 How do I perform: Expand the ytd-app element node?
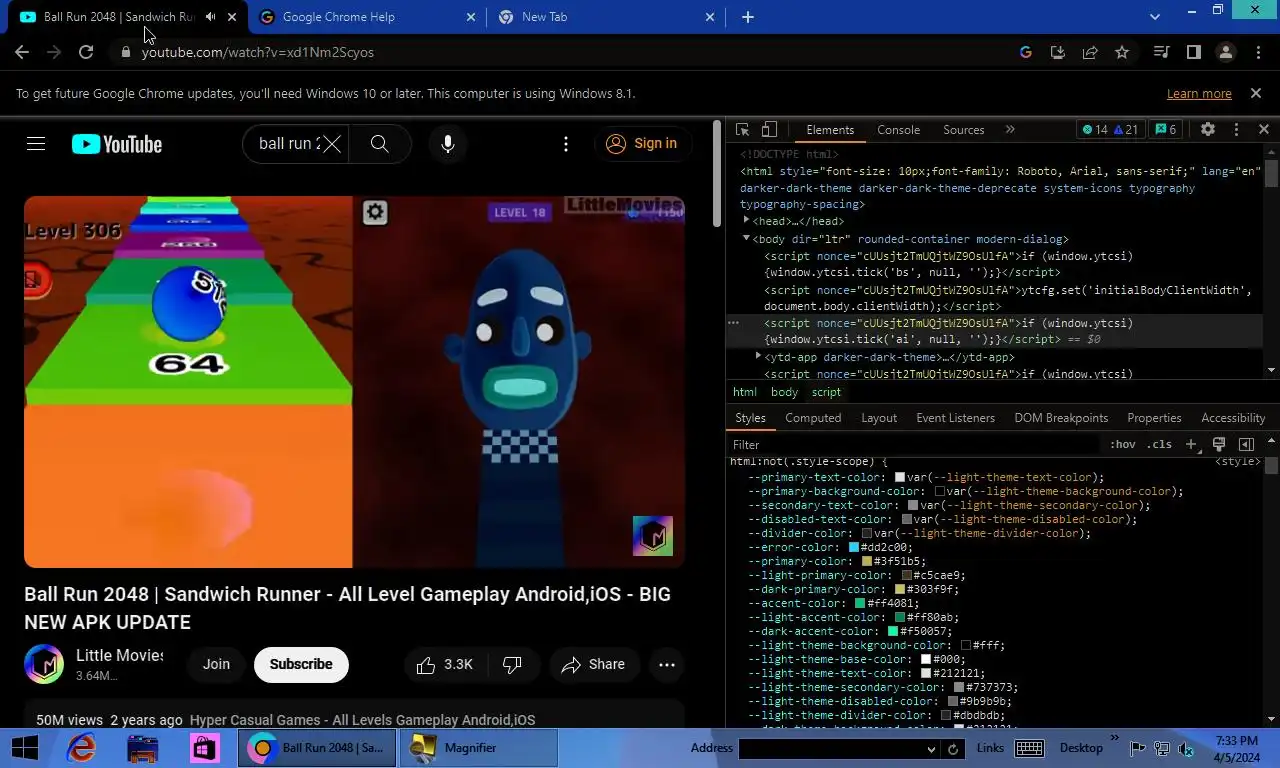click(x=759, y=356)
